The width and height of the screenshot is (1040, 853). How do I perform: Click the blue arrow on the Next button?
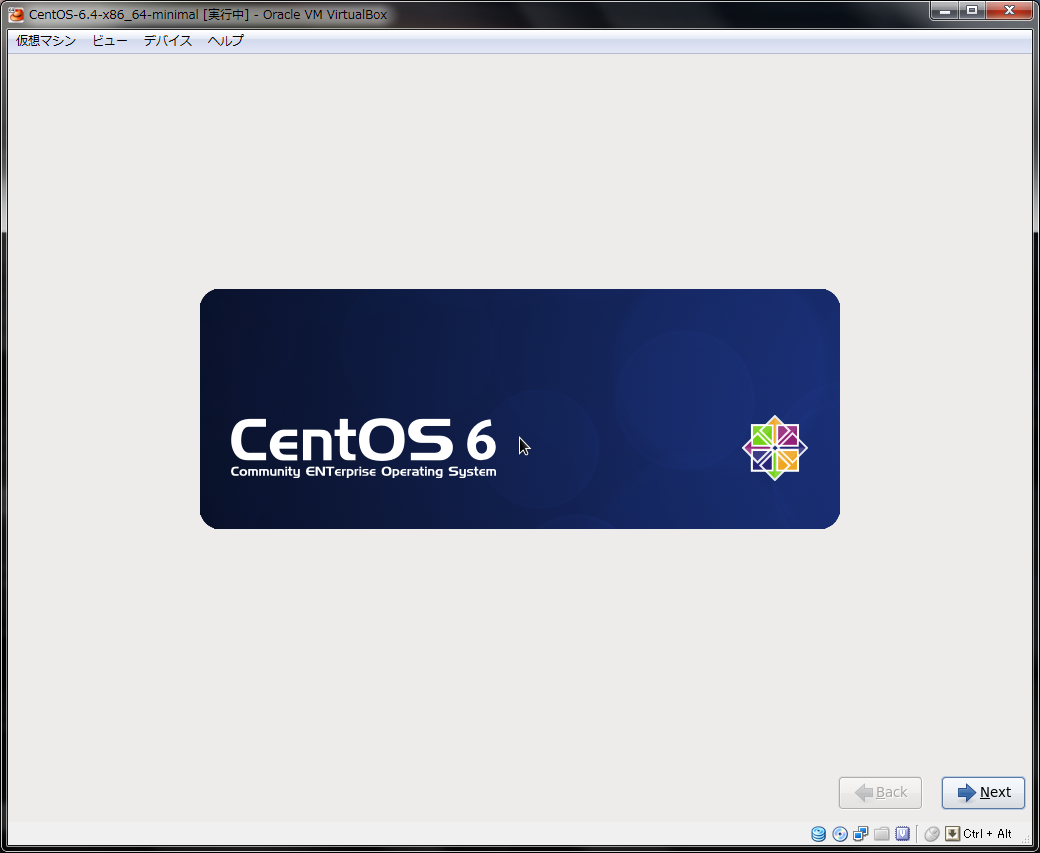[x=967, y=793]
